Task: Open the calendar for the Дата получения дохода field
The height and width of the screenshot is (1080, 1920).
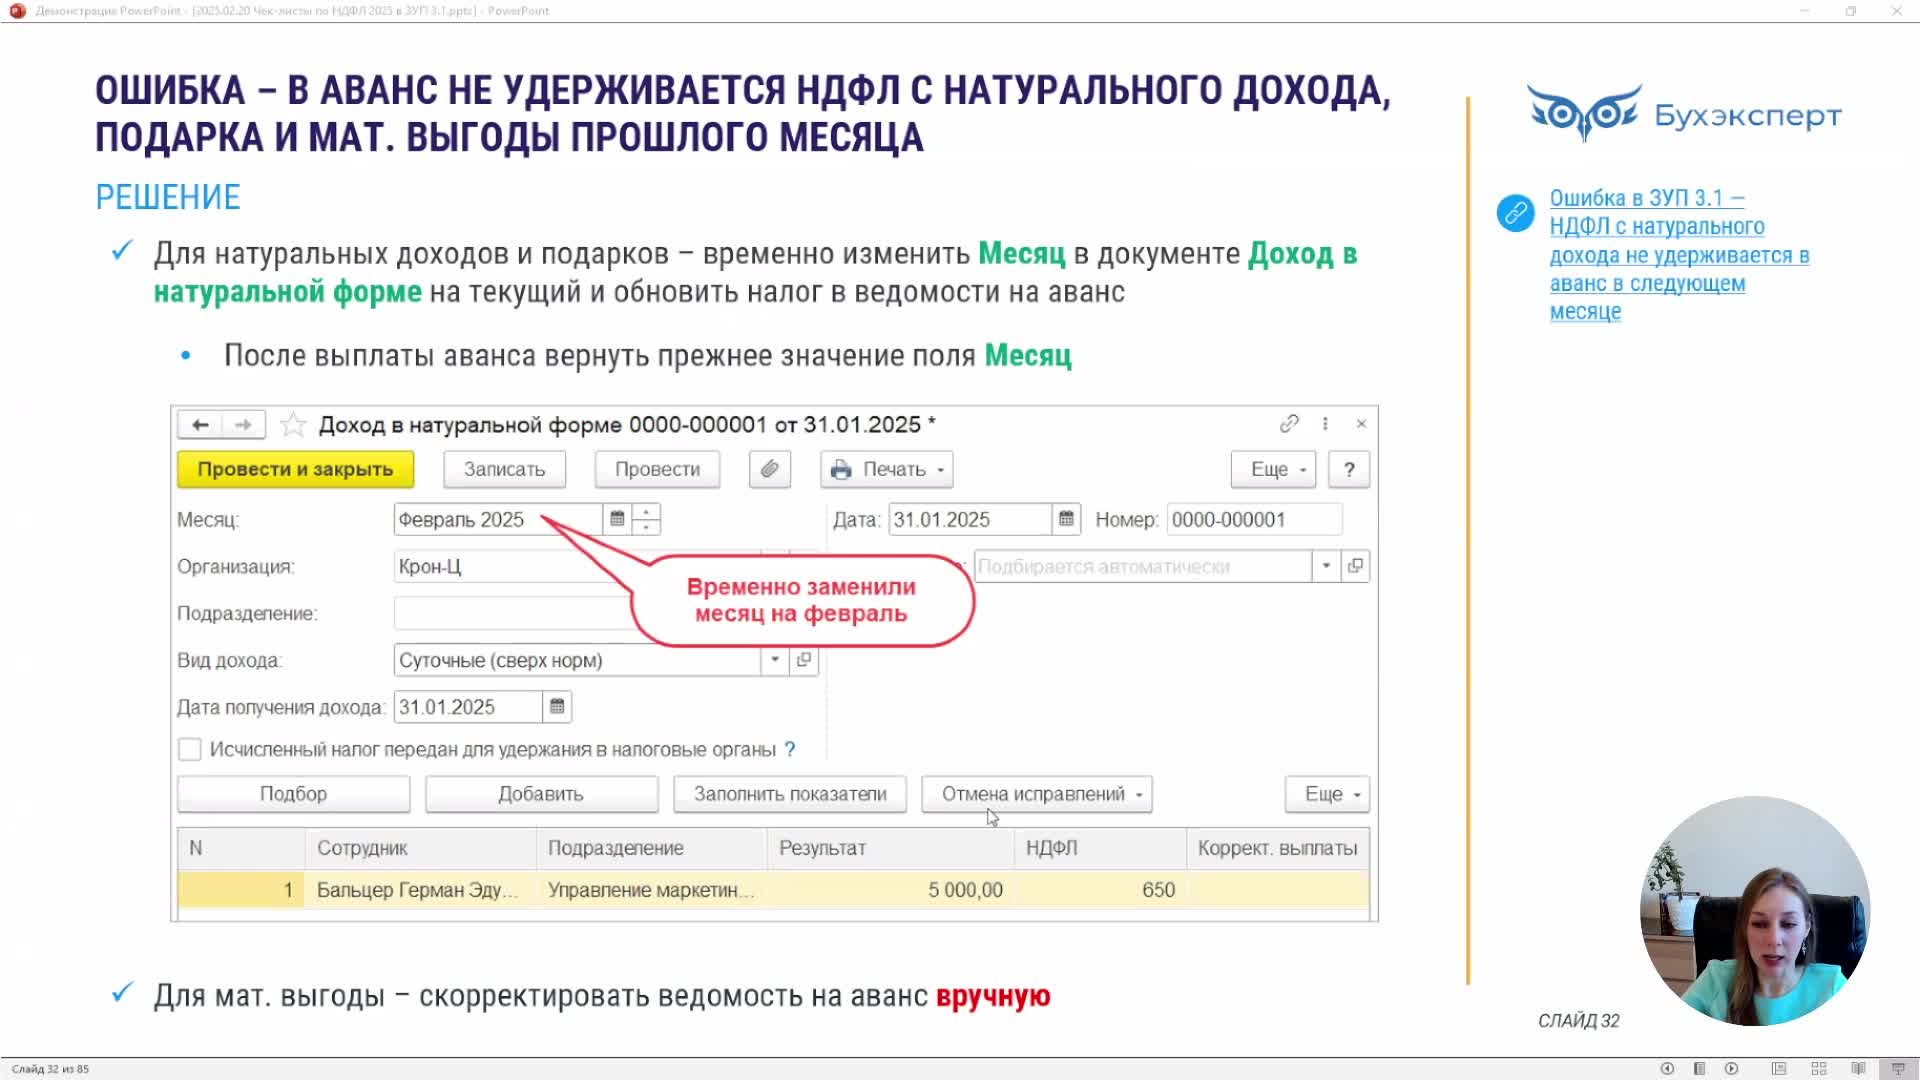Action: tap(557, 707)
